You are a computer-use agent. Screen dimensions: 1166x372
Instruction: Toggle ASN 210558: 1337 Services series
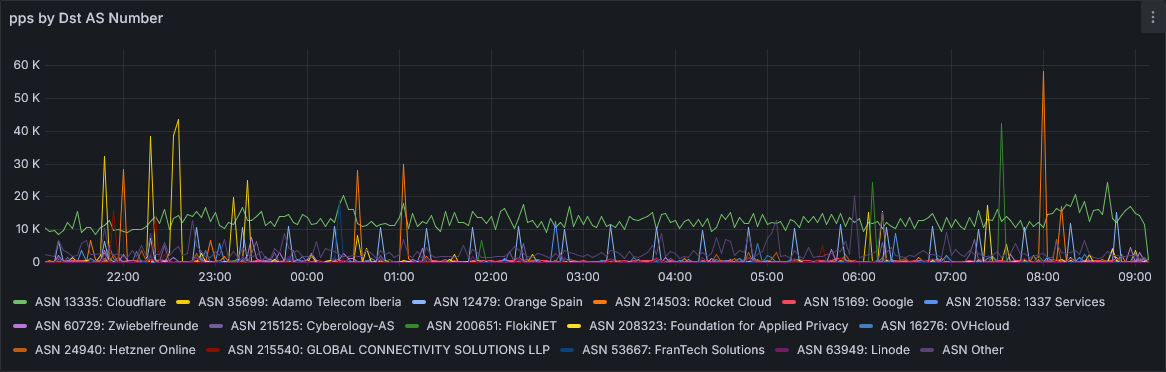click(1025, 302)
